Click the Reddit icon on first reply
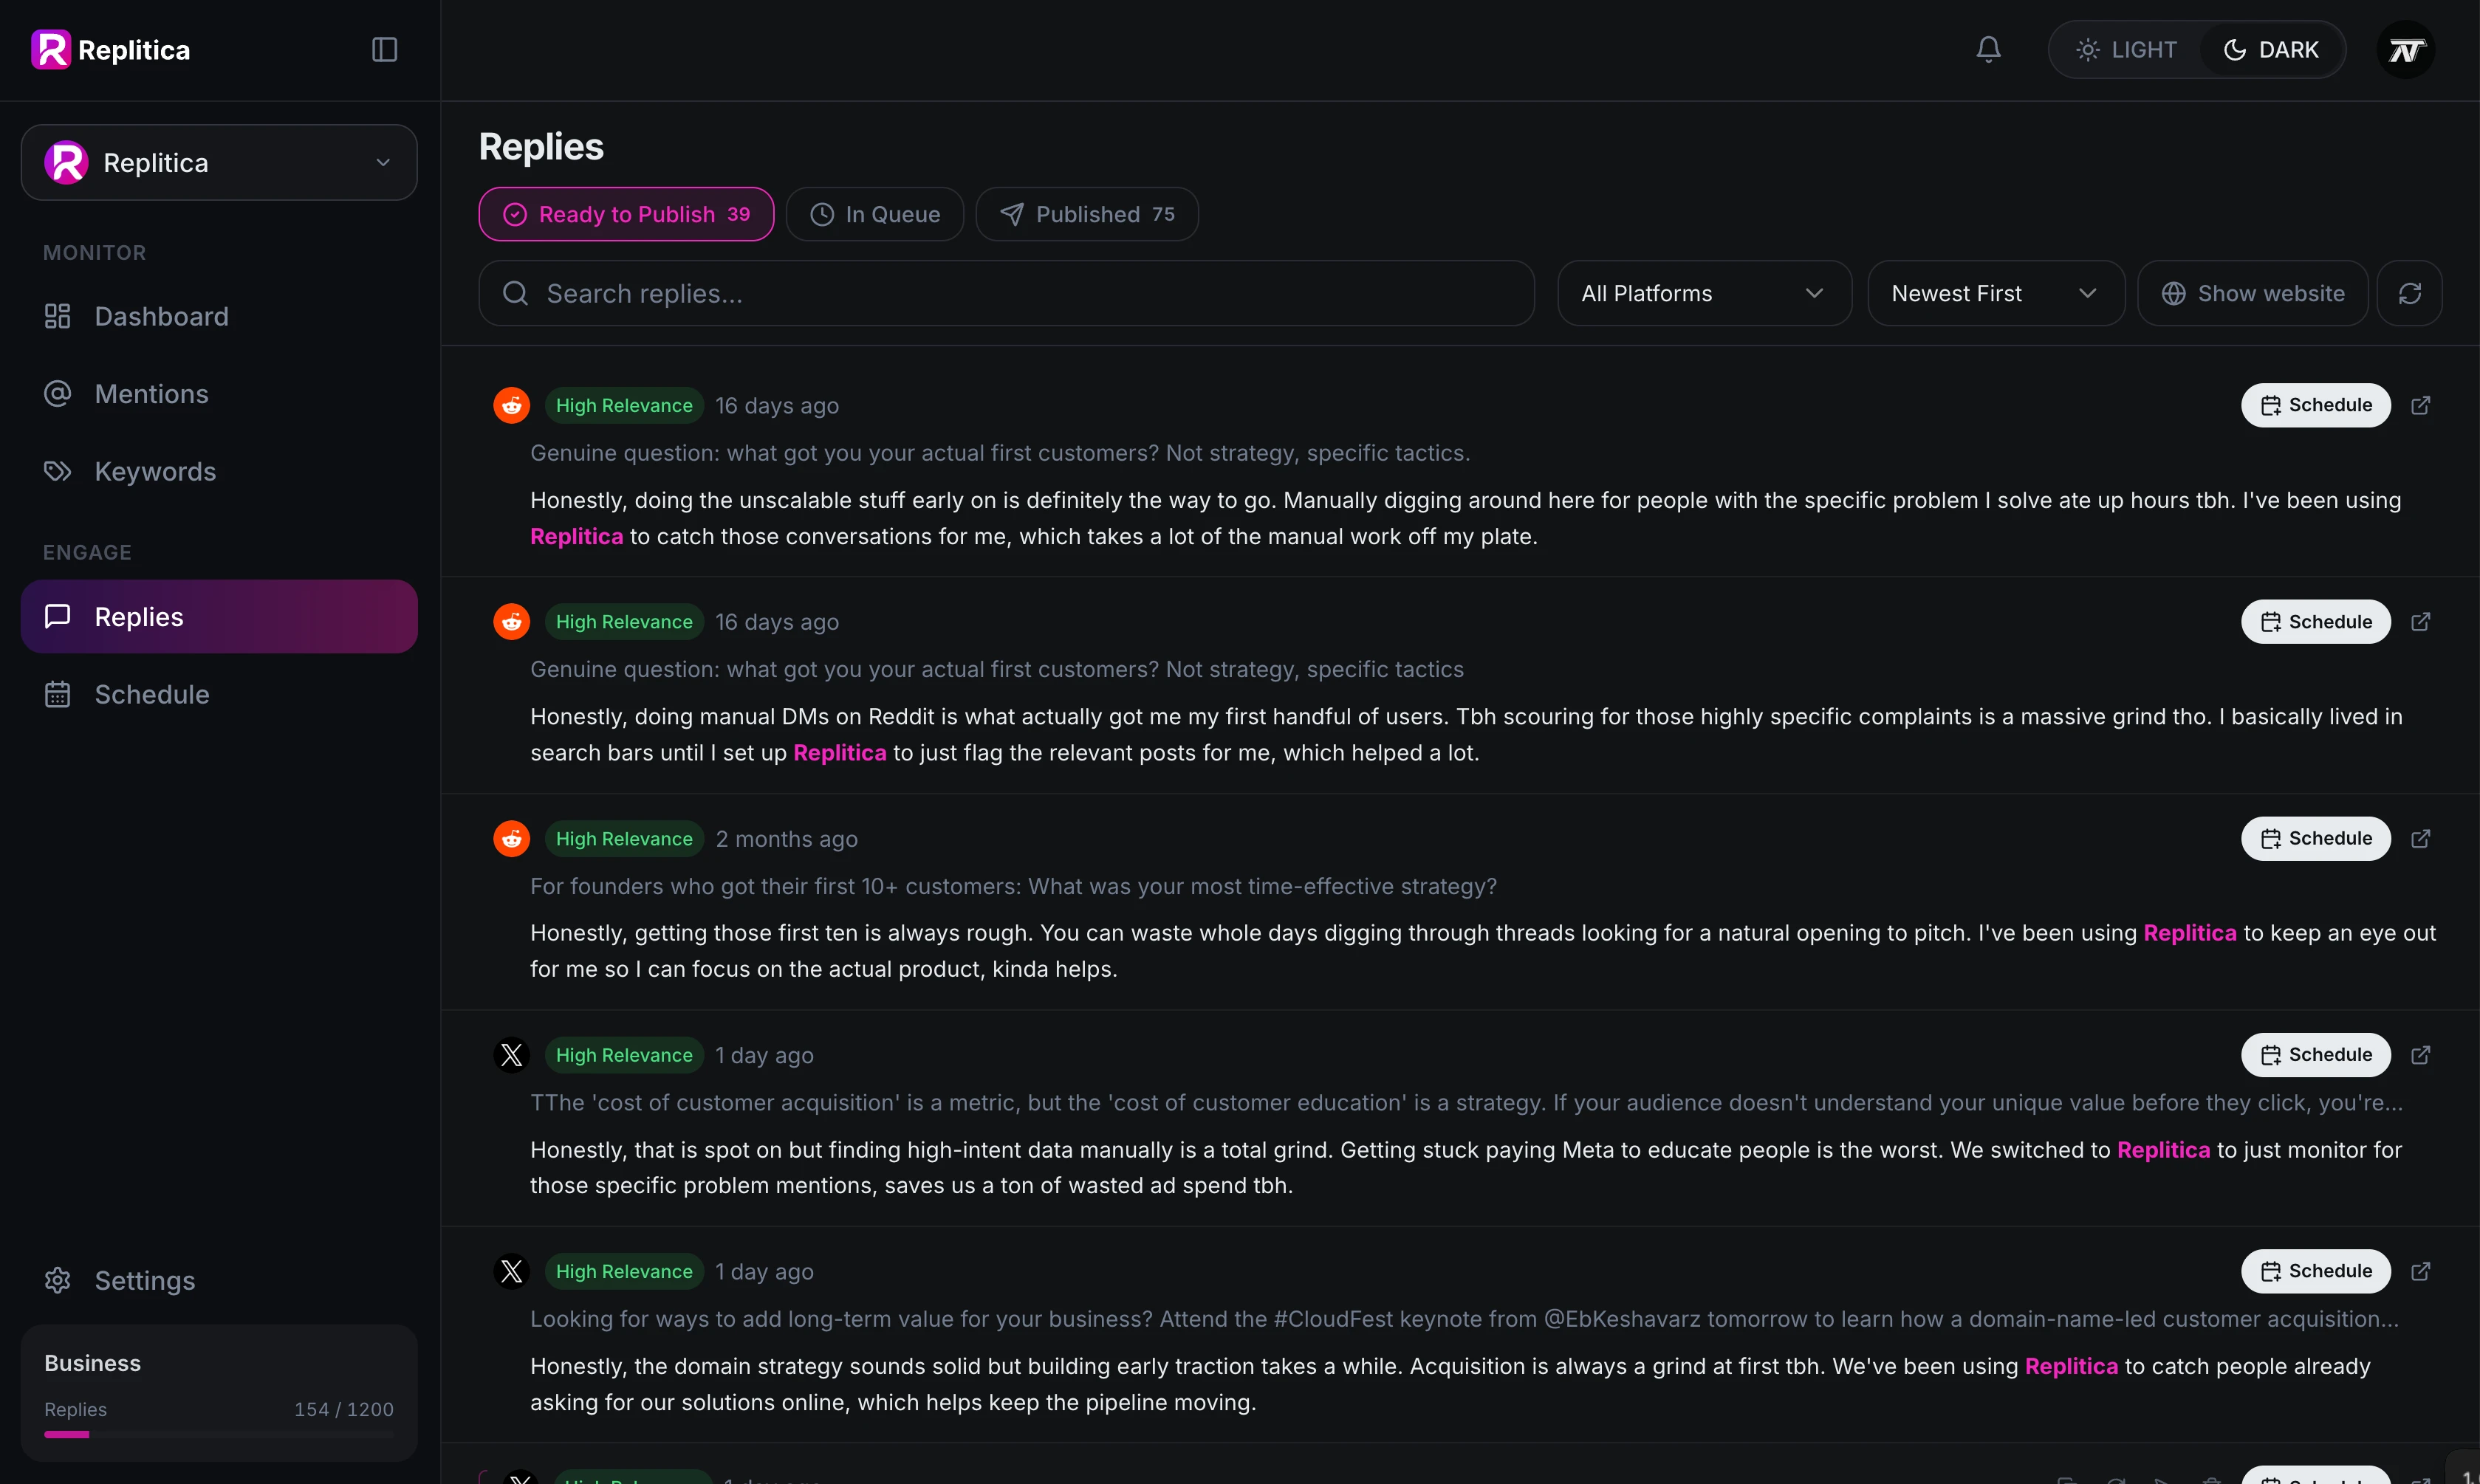This screenshot has width=2480, height=1484. 511,405
